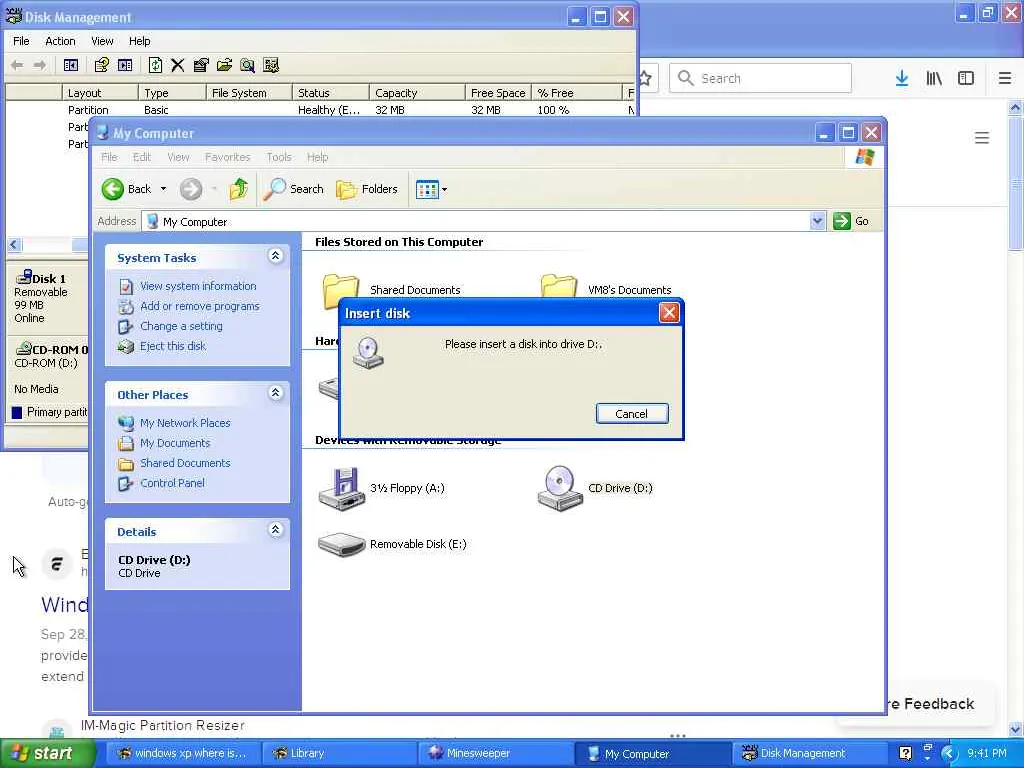Click the Go button next to address bar
Image resolution: width=1024 pixels, height=768 pixels.
click(851, 221)
